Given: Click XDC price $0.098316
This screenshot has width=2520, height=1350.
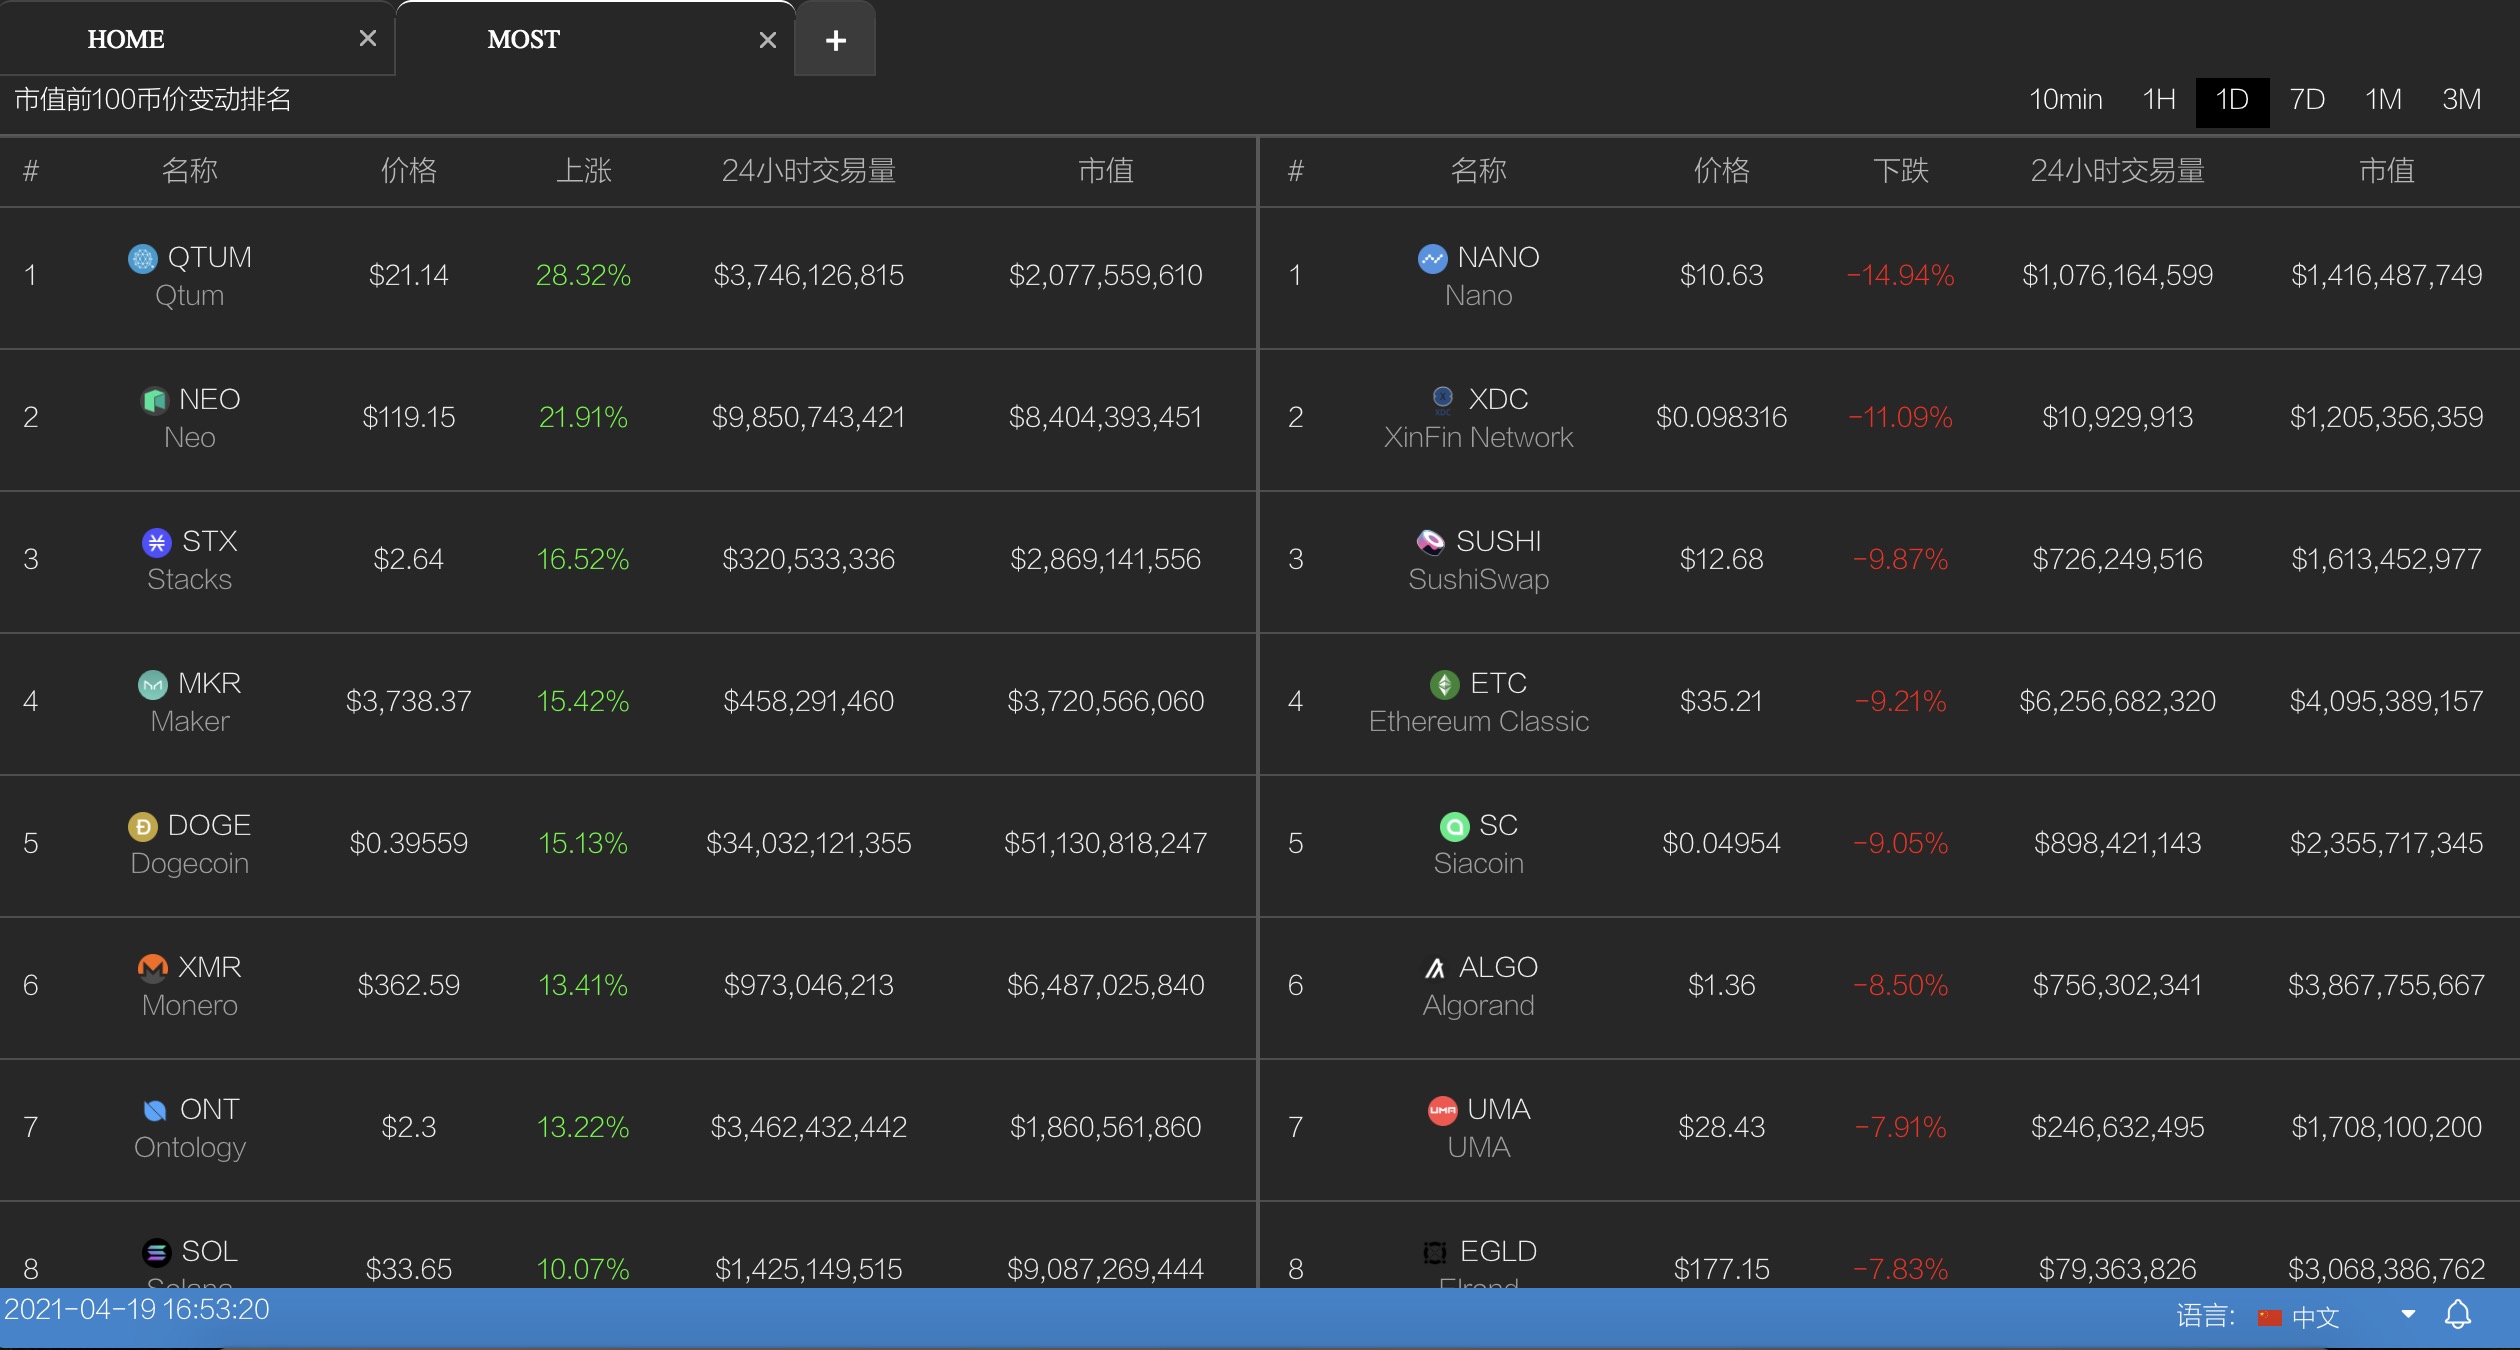Looking at the screenshot, I should tap(1721, 417).
